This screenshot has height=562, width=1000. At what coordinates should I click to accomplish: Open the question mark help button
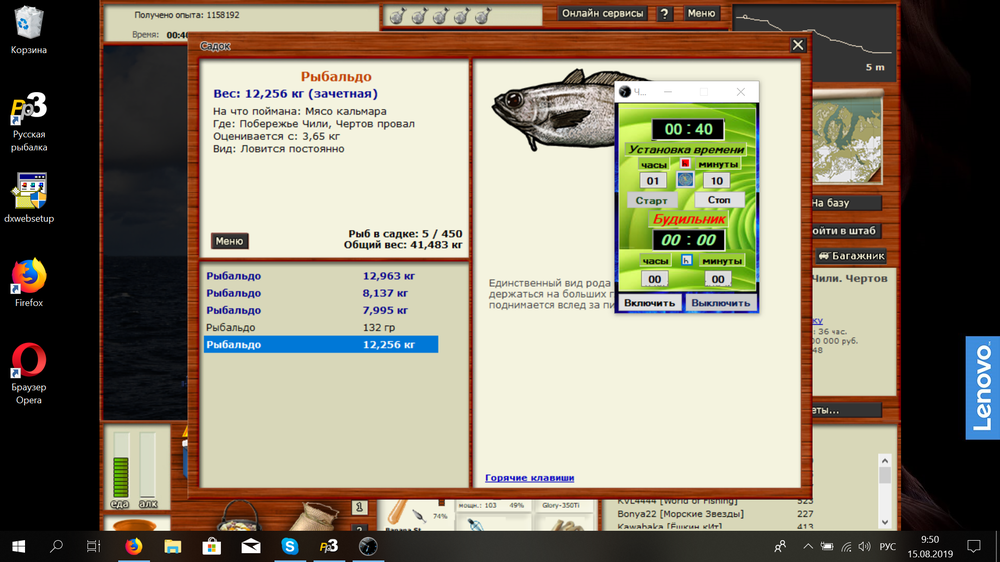click(664, 14)
